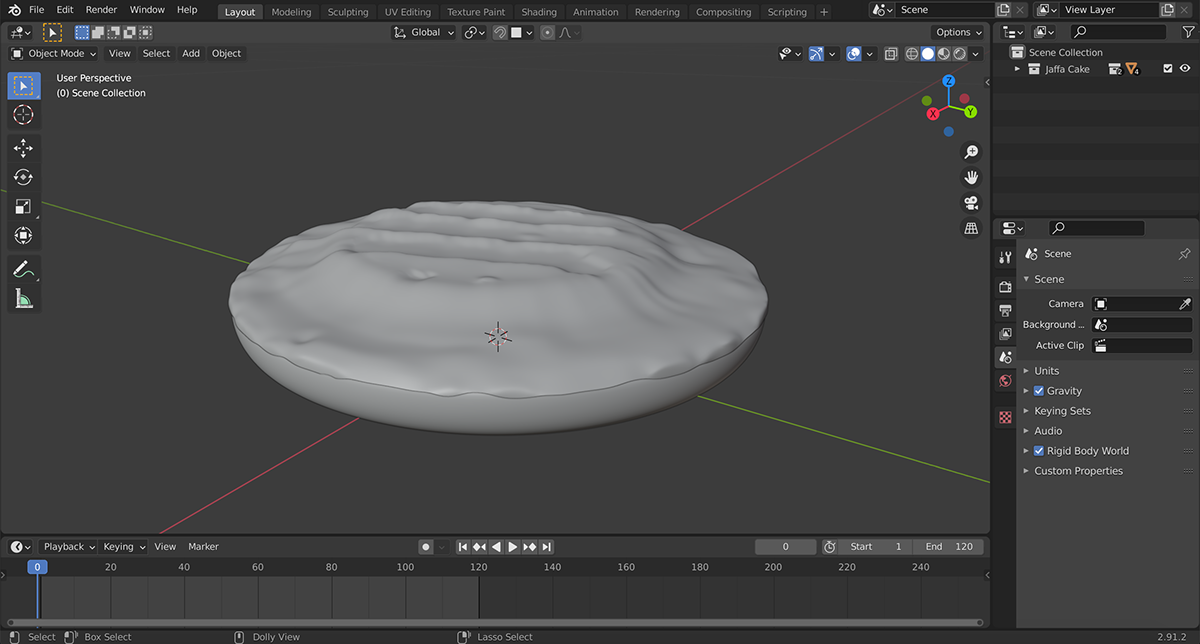
Task: Switch to solid shading mode
Action: tap(928, 54)
